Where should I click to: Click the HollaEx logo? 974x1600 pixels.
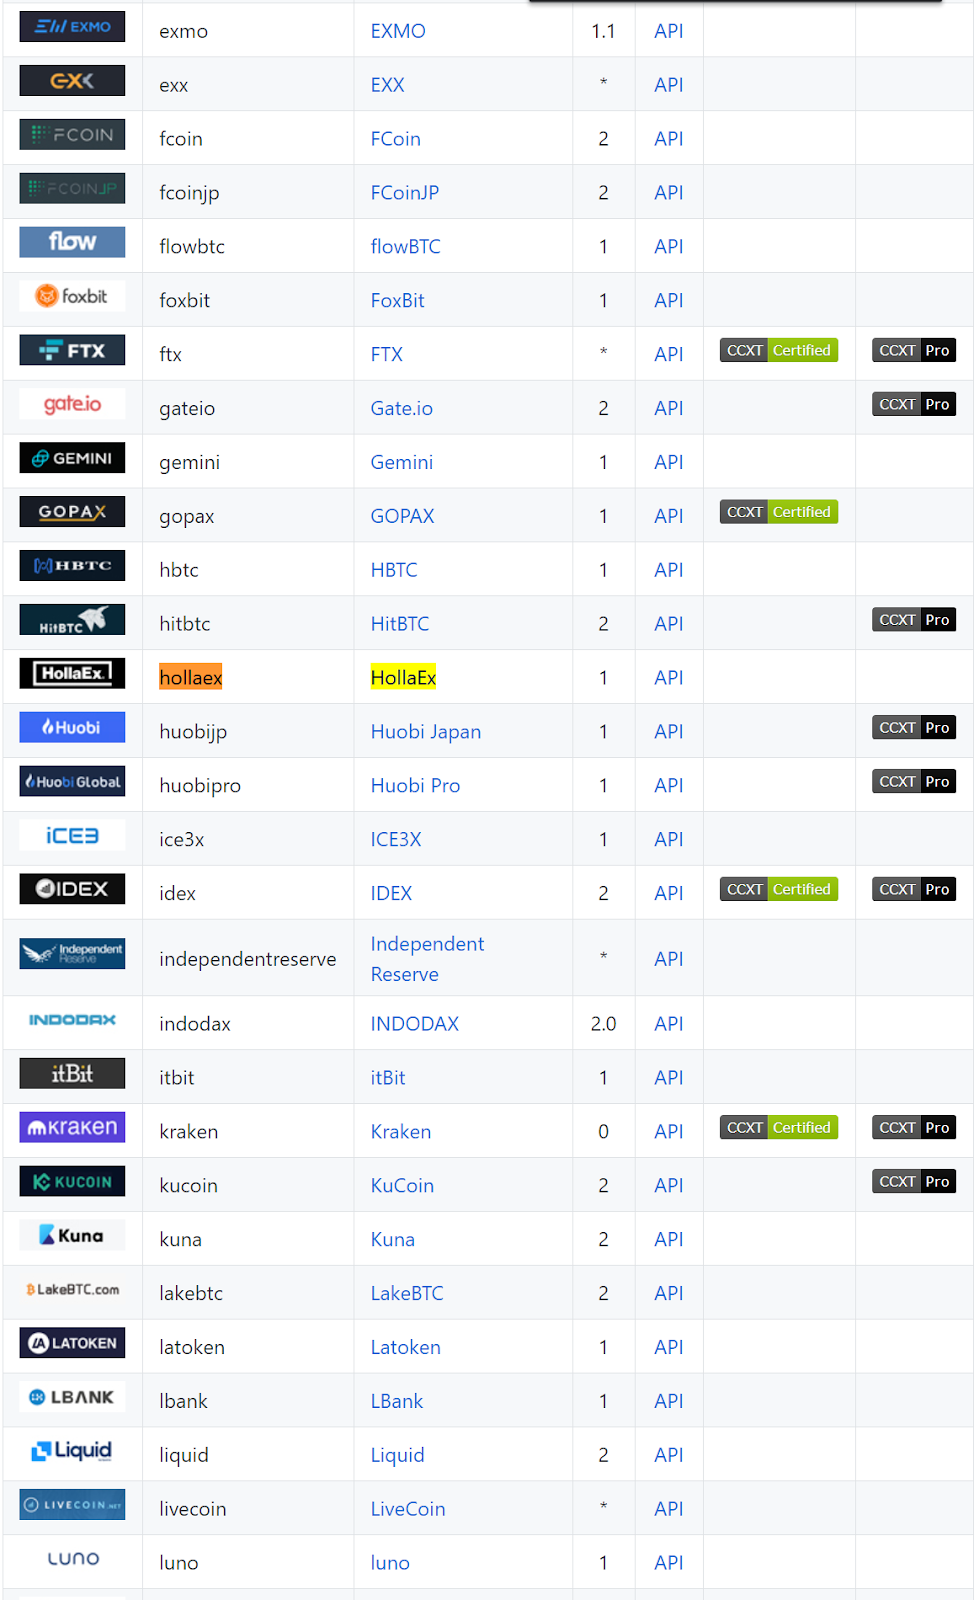(72, 675)
